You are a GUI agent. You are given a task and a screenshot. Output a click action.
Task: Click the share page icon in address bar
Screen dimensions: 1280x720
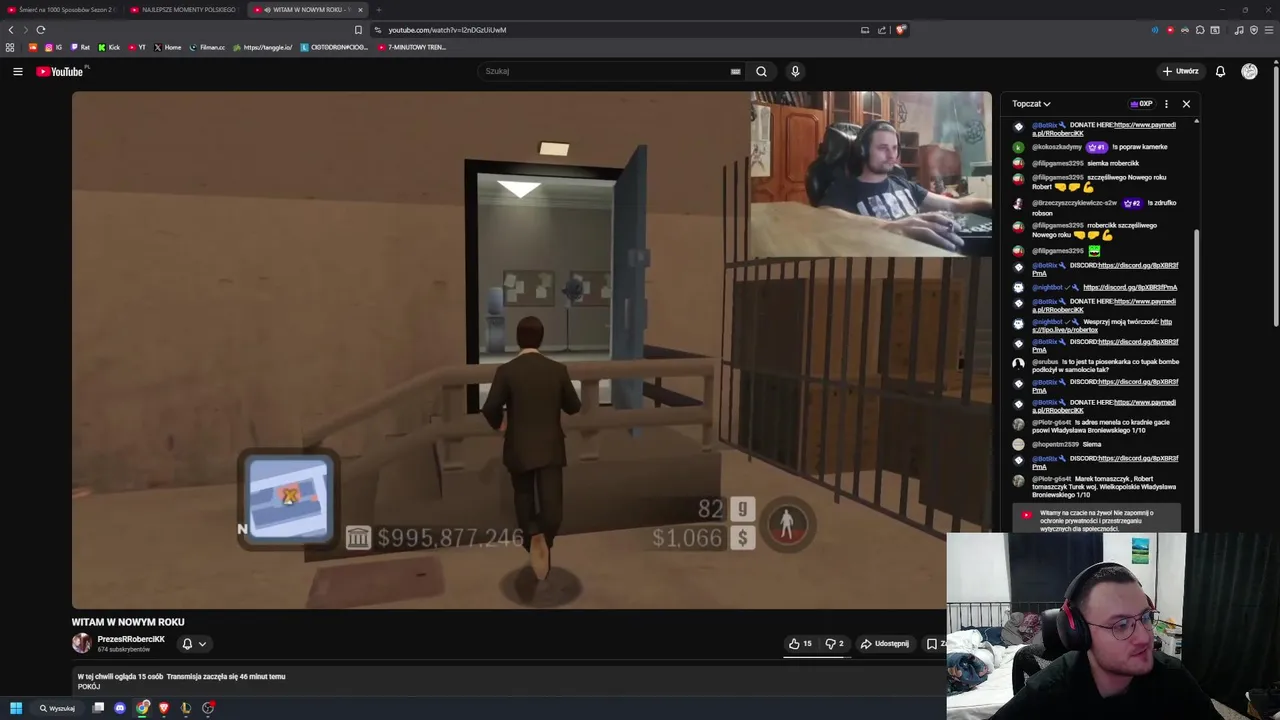pos(882,30)
